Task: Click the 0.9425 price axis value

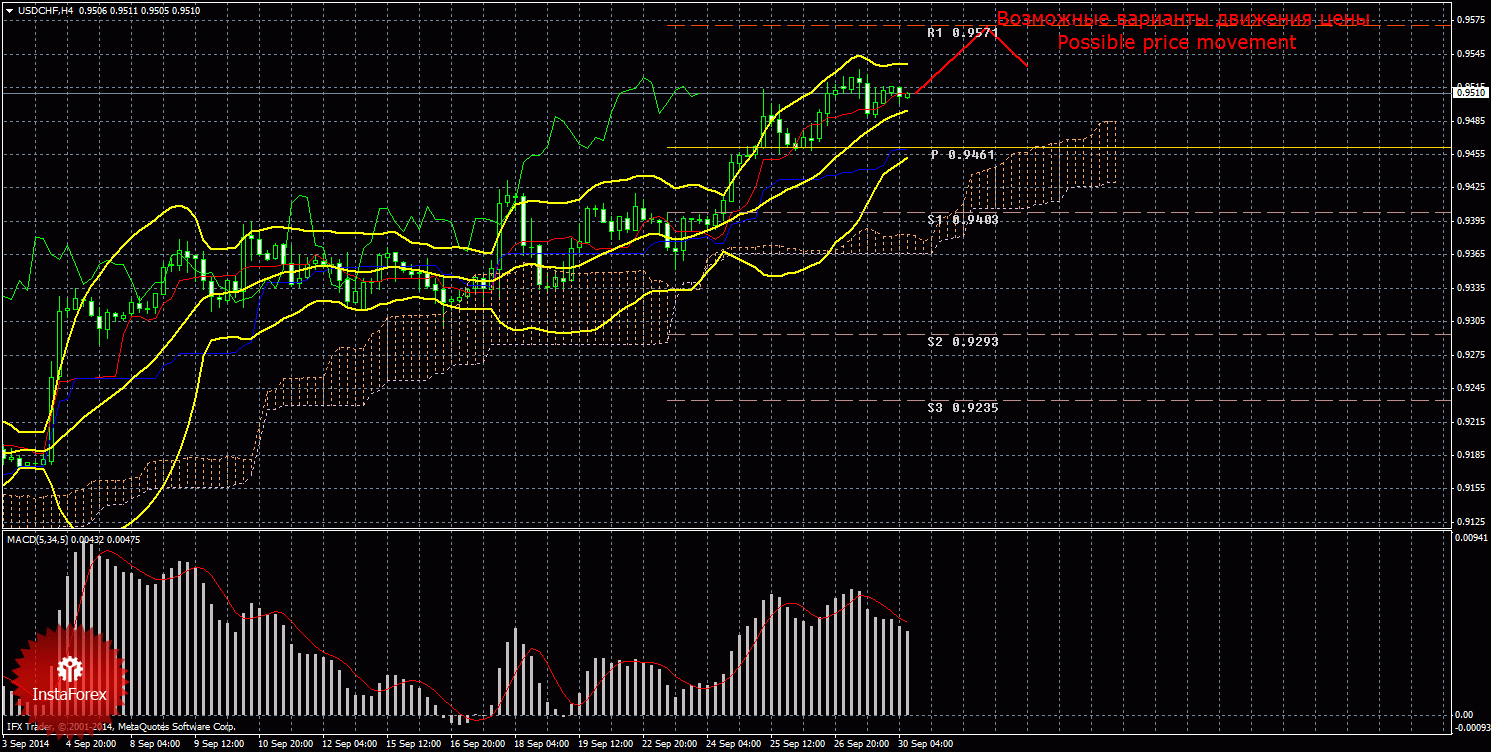Action: coord(1469,187)
